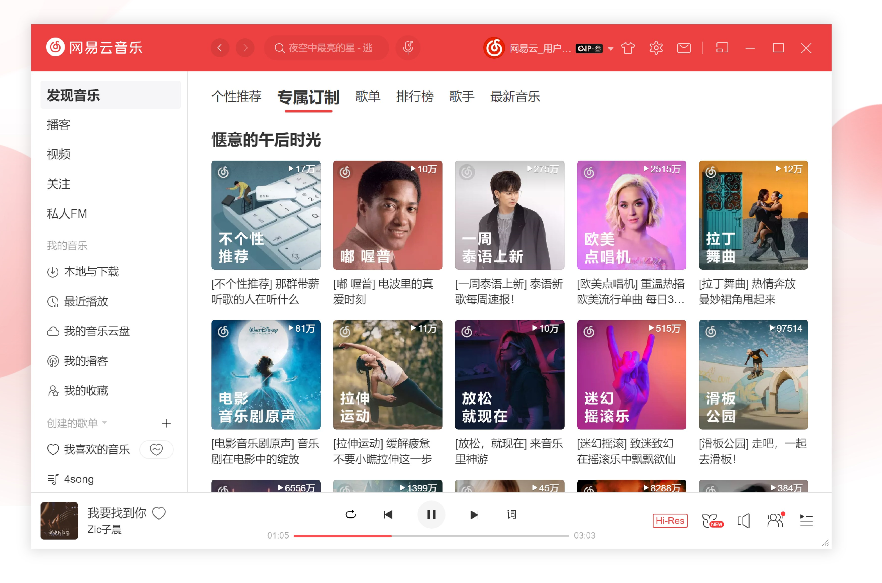Image resolution: width=882 pixels, height=583 pixels.
Task: Open the 欧美点唱机 playlist
Action: [631, 214]
